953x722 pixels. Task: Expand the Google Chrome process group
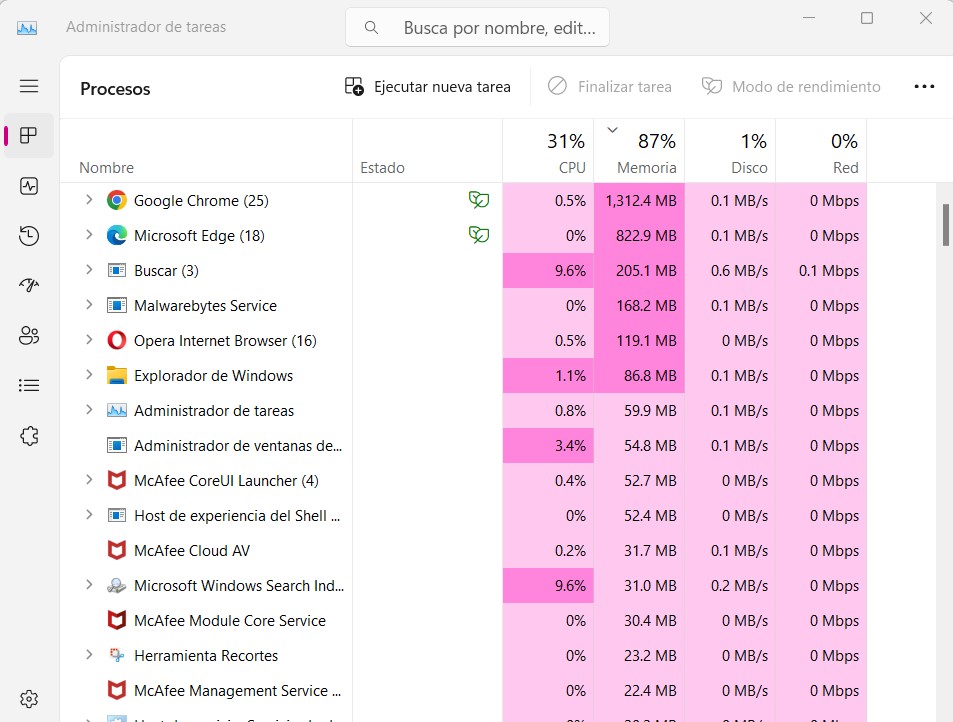tap(89, 199)
